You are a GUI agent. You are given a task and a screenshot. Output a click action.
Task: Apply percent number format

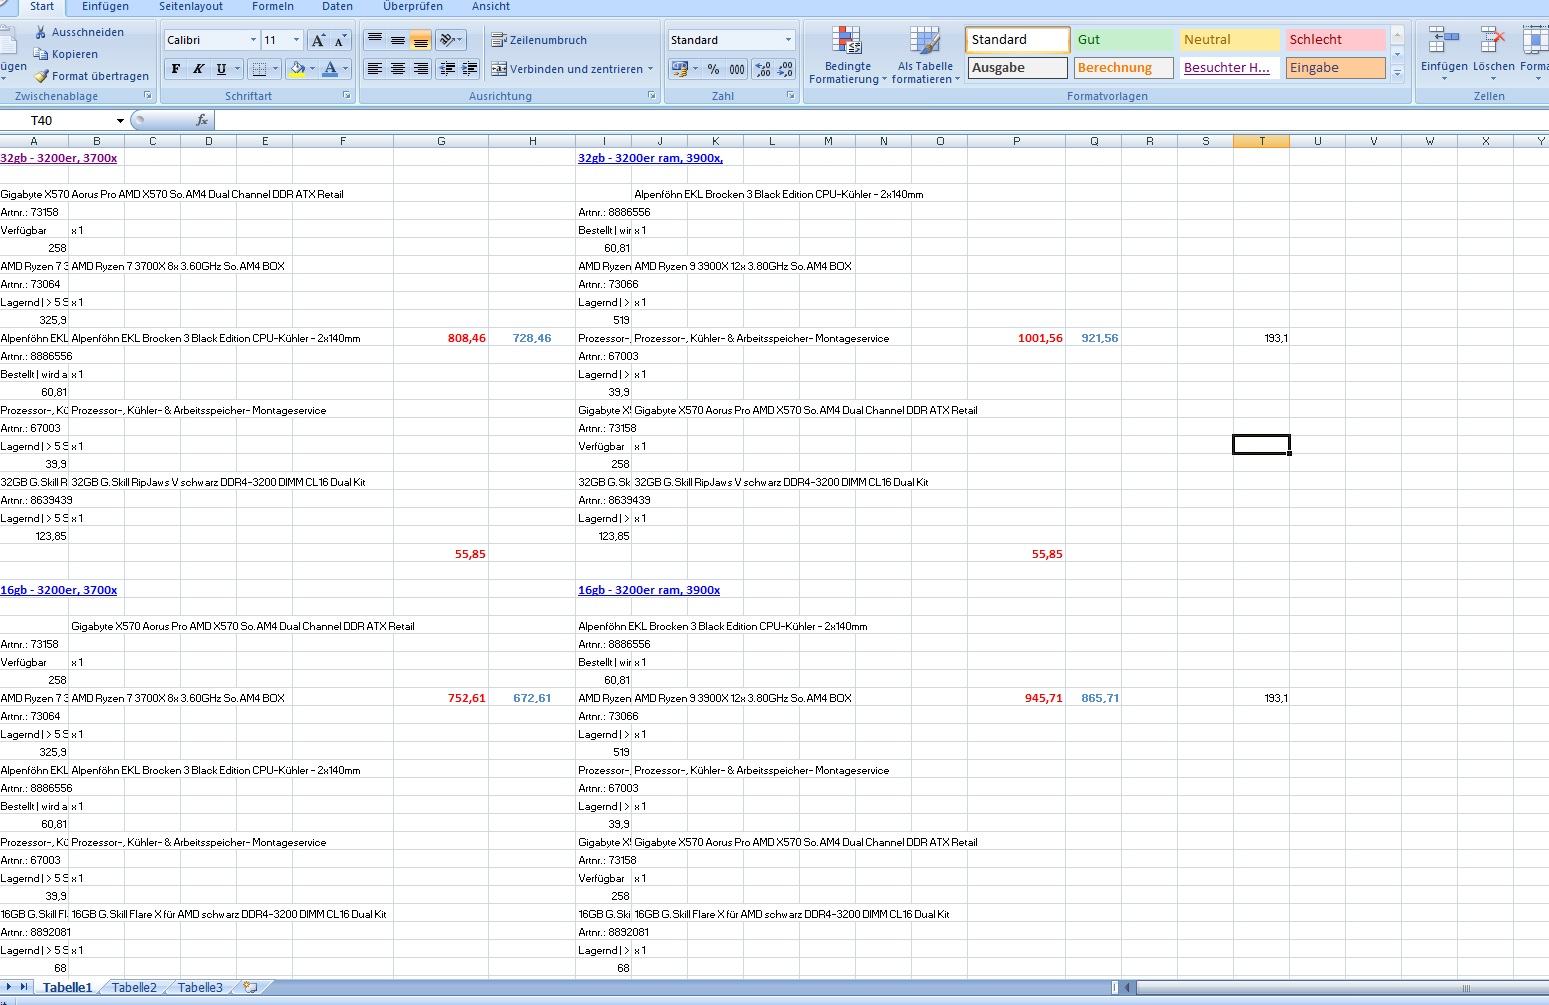tap(713, 69)
